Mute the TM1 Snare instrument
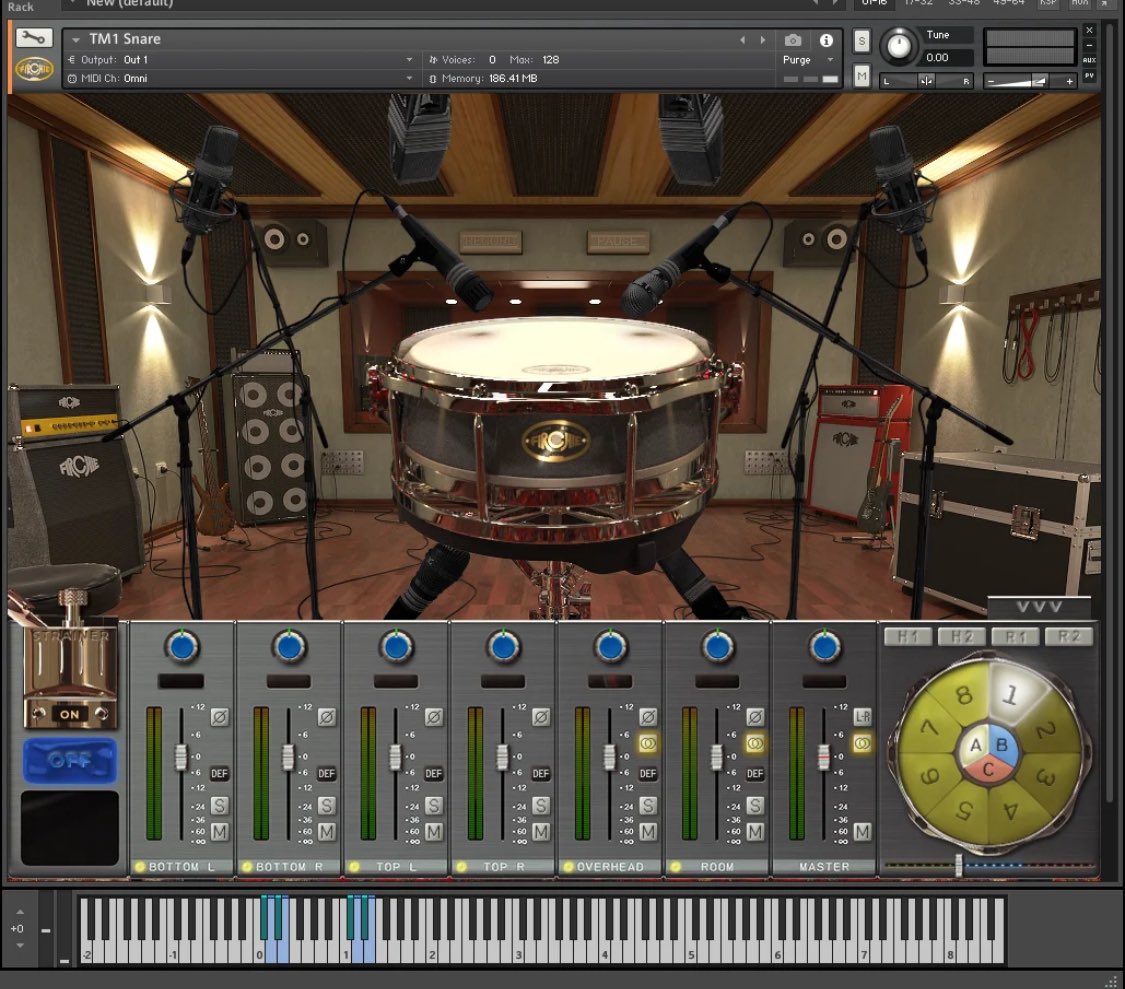This screenshot has height=989, width=1125. click(862, 75)
